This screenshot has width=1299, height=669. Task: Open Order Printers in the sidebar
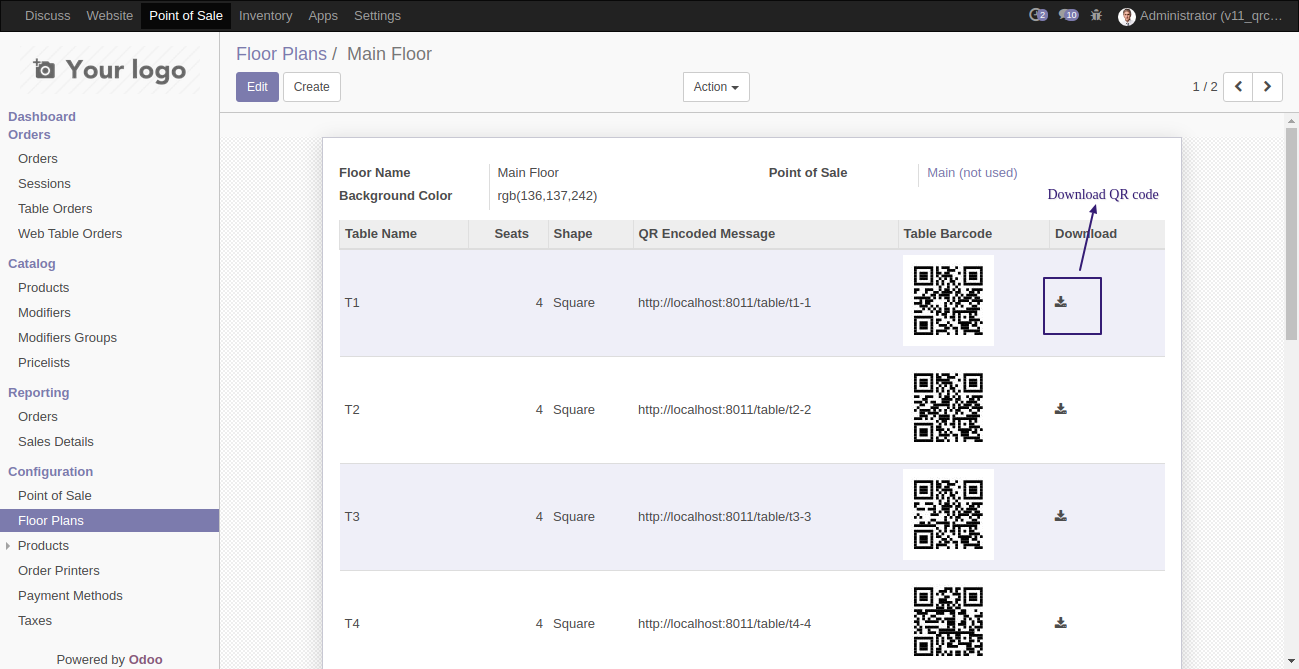point(58,571)
